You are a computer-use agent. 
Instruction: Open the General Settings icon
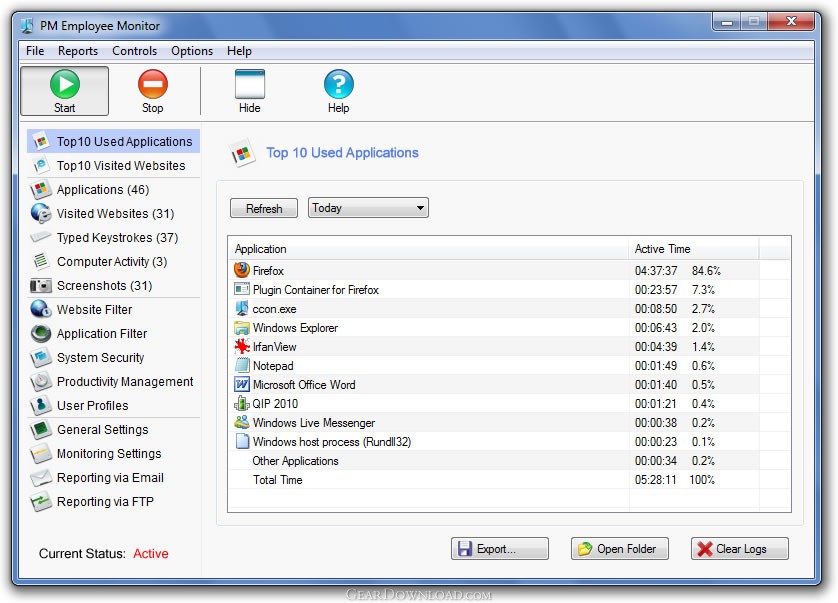click(41, 429)
